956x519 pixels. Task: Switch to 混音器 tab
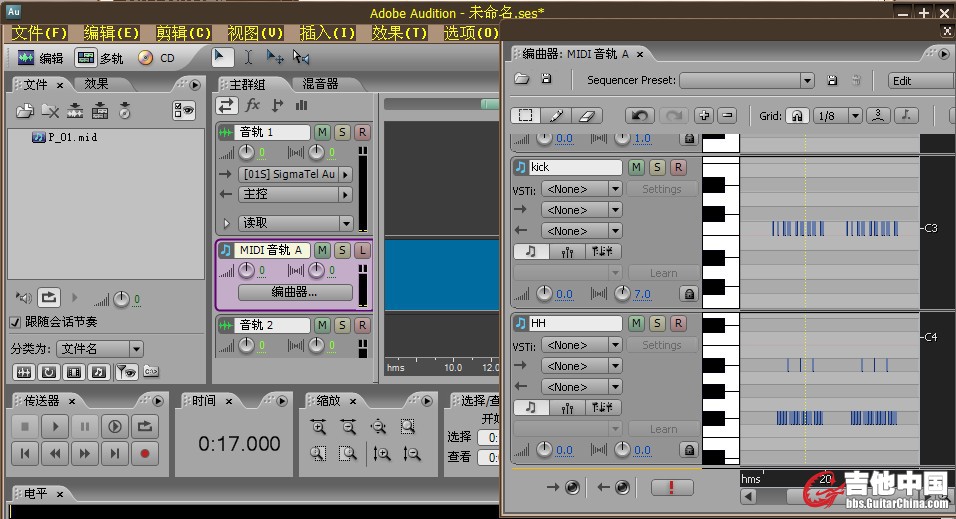pyautogui.click(x=321, y=84)
